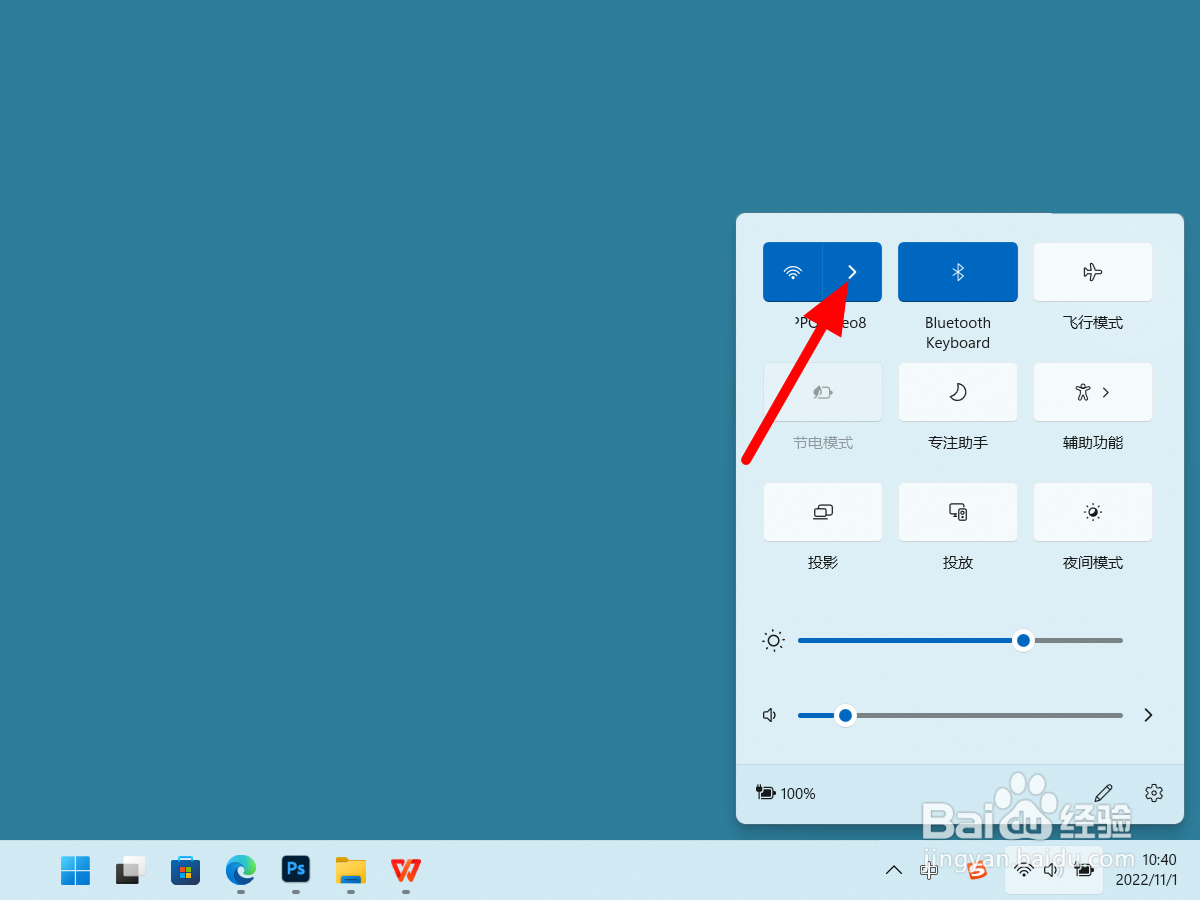
Task: Open the Project (投影) option
Action: pos(822,511)
